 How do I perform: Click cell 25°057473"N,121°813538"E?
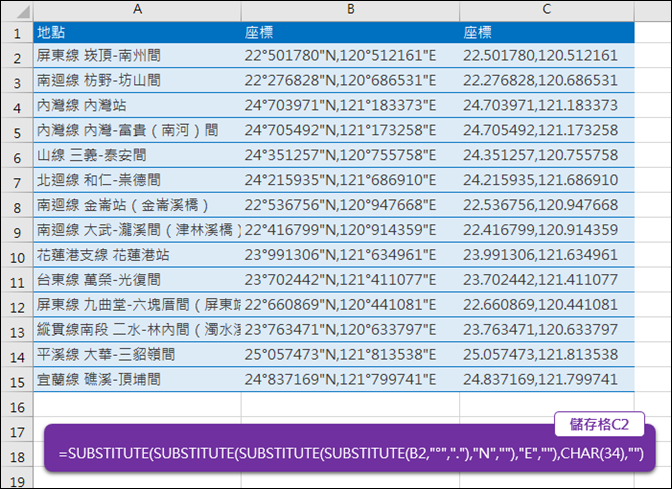[351, 354]
